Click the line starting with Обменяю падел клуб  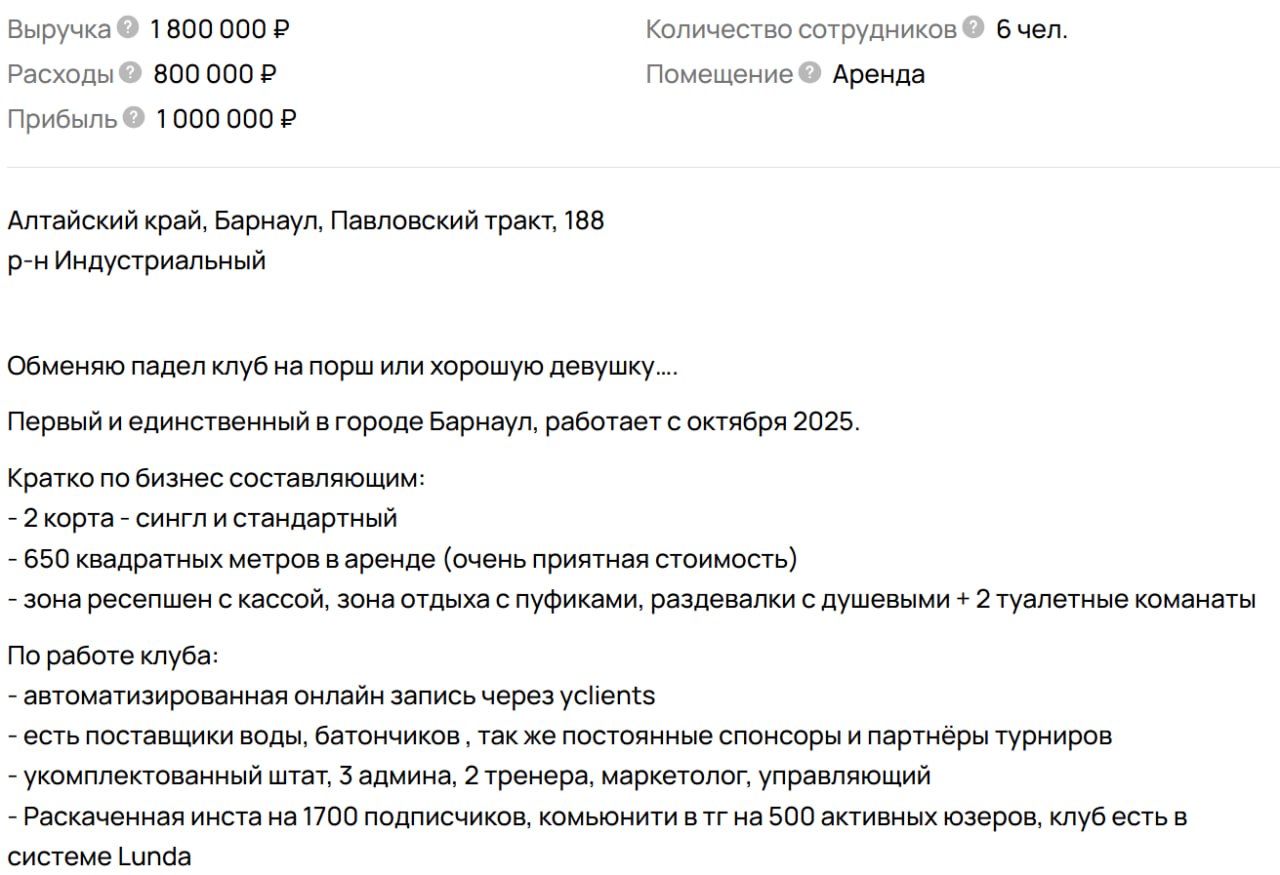pyautogui.click(x=342, y=367)
